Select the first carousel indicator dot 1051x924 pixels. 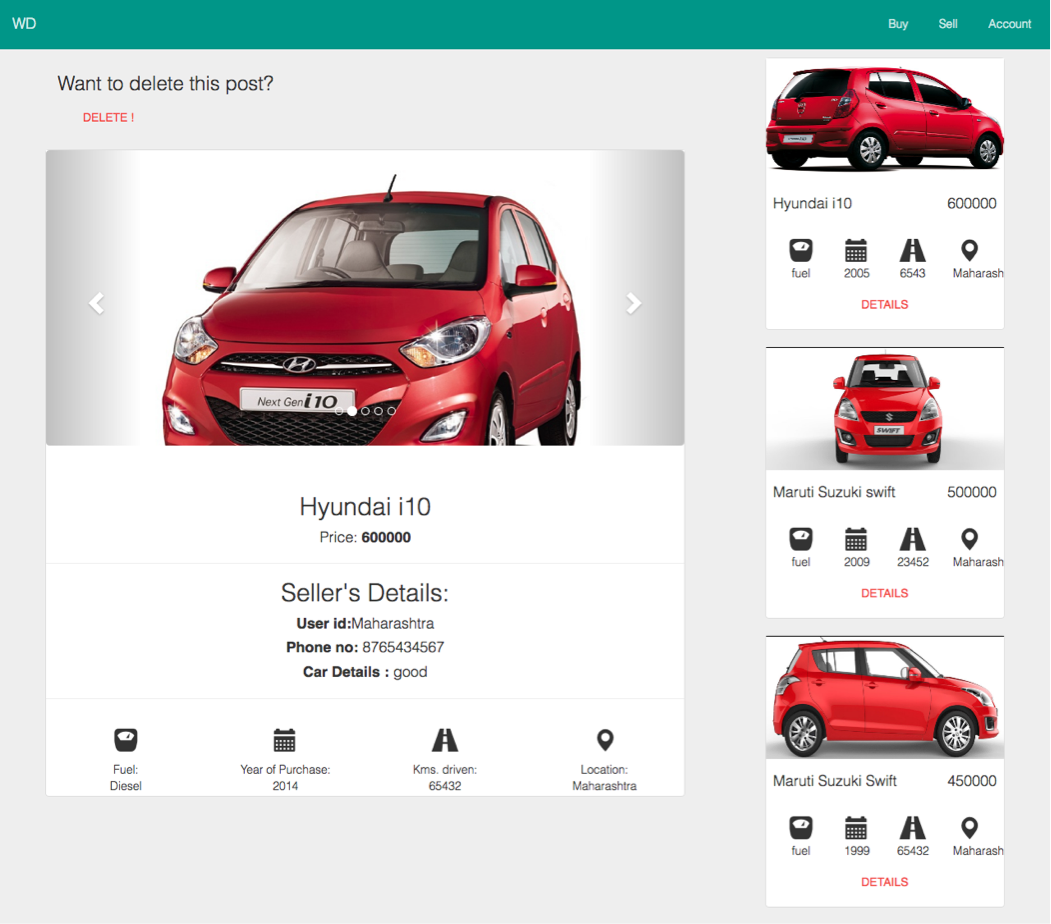tap(339, 411)
